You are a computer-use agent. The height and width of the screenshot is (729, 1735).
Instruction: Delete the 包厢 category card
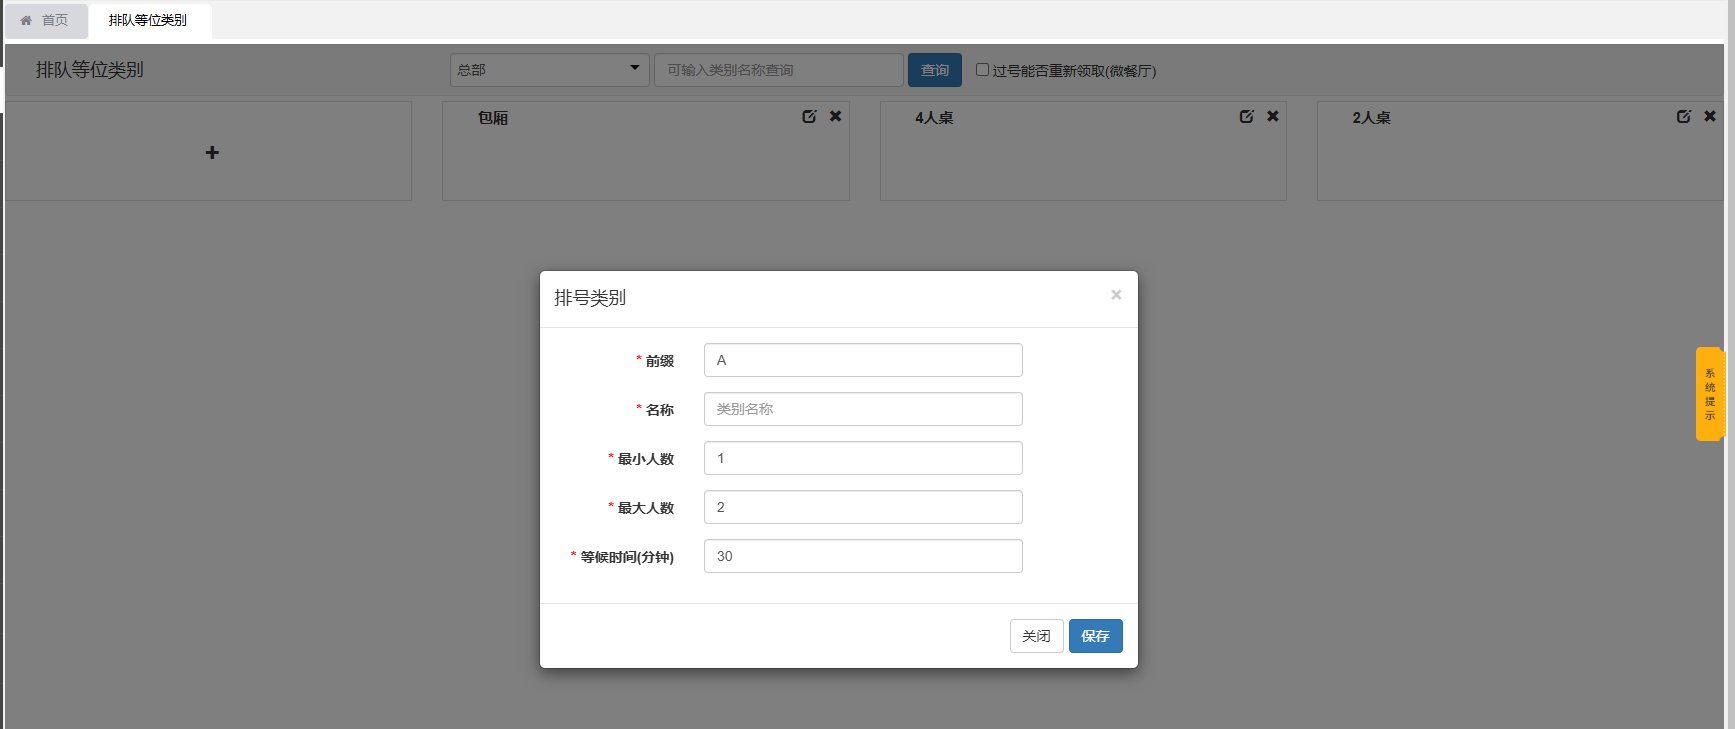click(836, 117)
